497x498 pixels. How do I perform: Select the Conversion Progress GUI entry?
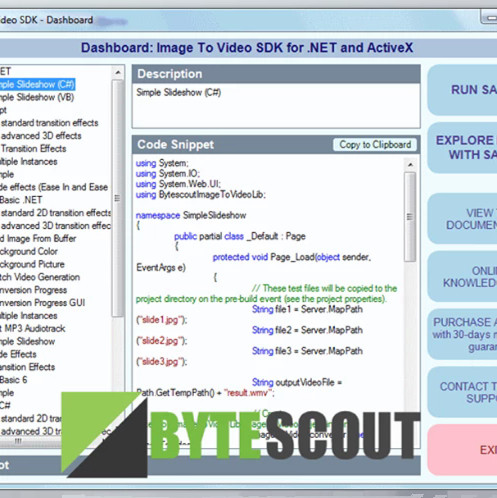43,303
